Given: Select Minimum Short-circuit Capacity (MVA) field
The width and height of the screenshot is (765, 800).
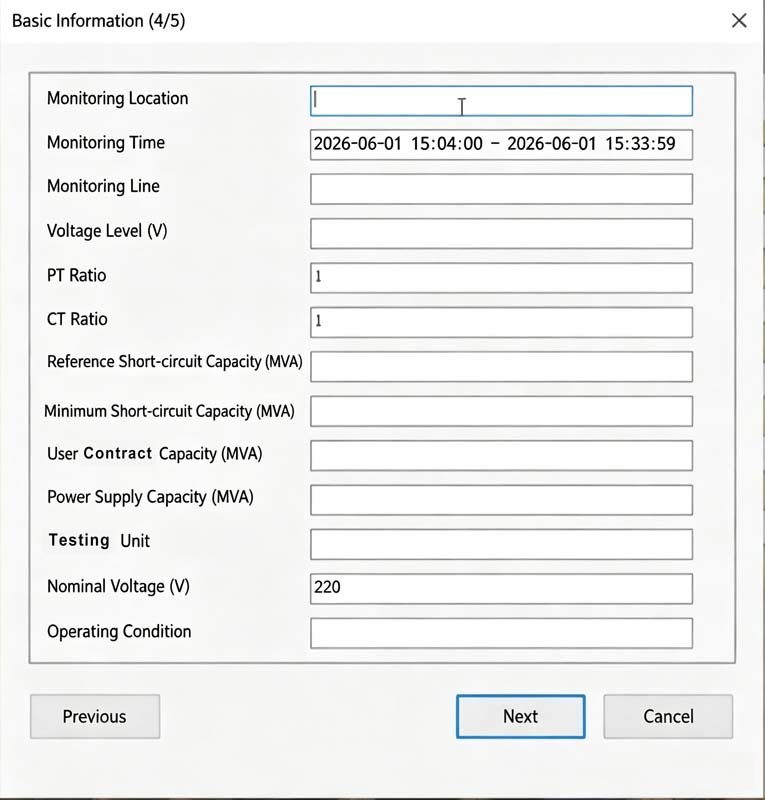Looking at the screenshot, I should (501, 411).
